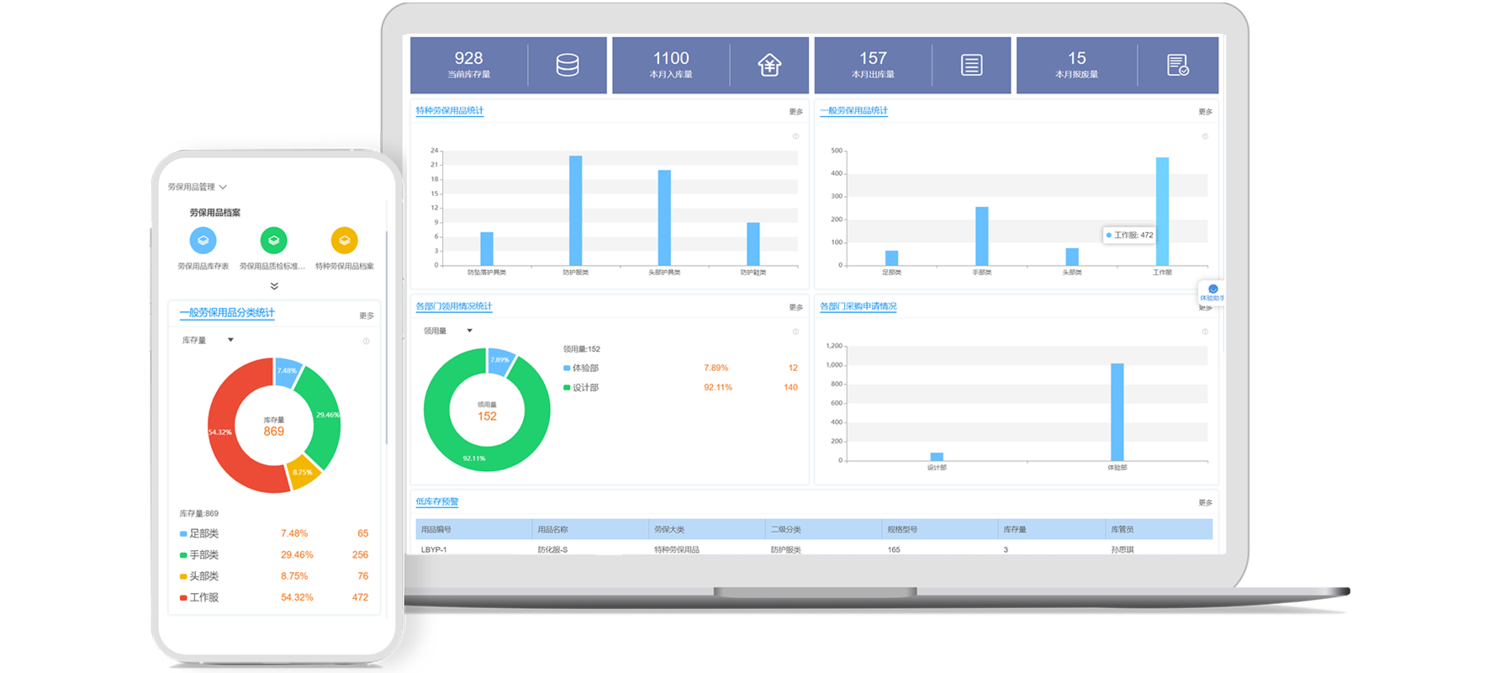
Task: Expand more icons with double chevron
Action: (274, 286)
